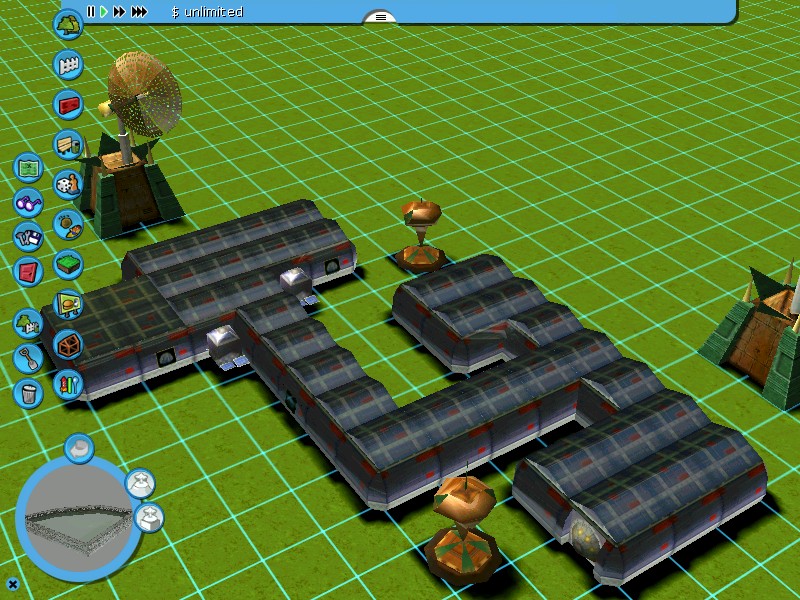Open the trees and foliage scenery icon
The image size is (800, 600).
(x=68, y=24)
